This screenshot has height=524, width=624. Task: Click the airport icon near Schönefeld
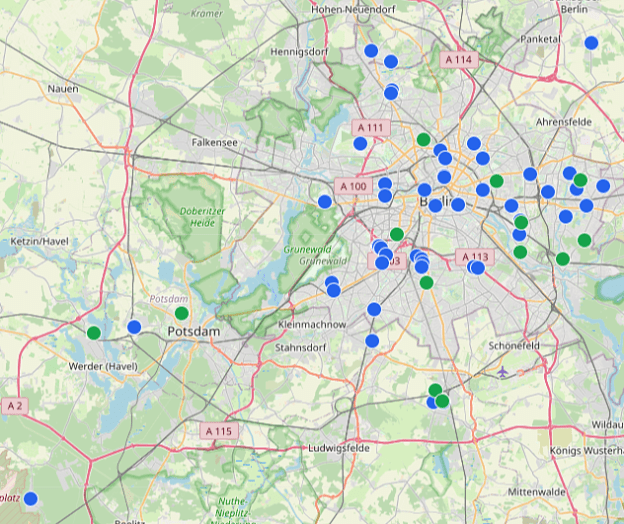click(501, 371)
